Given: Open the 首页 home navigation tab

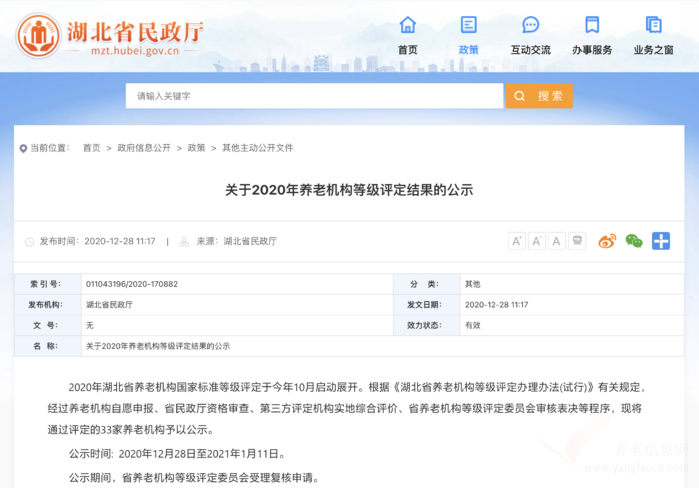Looking at the screenshot, I should [408, 36].
